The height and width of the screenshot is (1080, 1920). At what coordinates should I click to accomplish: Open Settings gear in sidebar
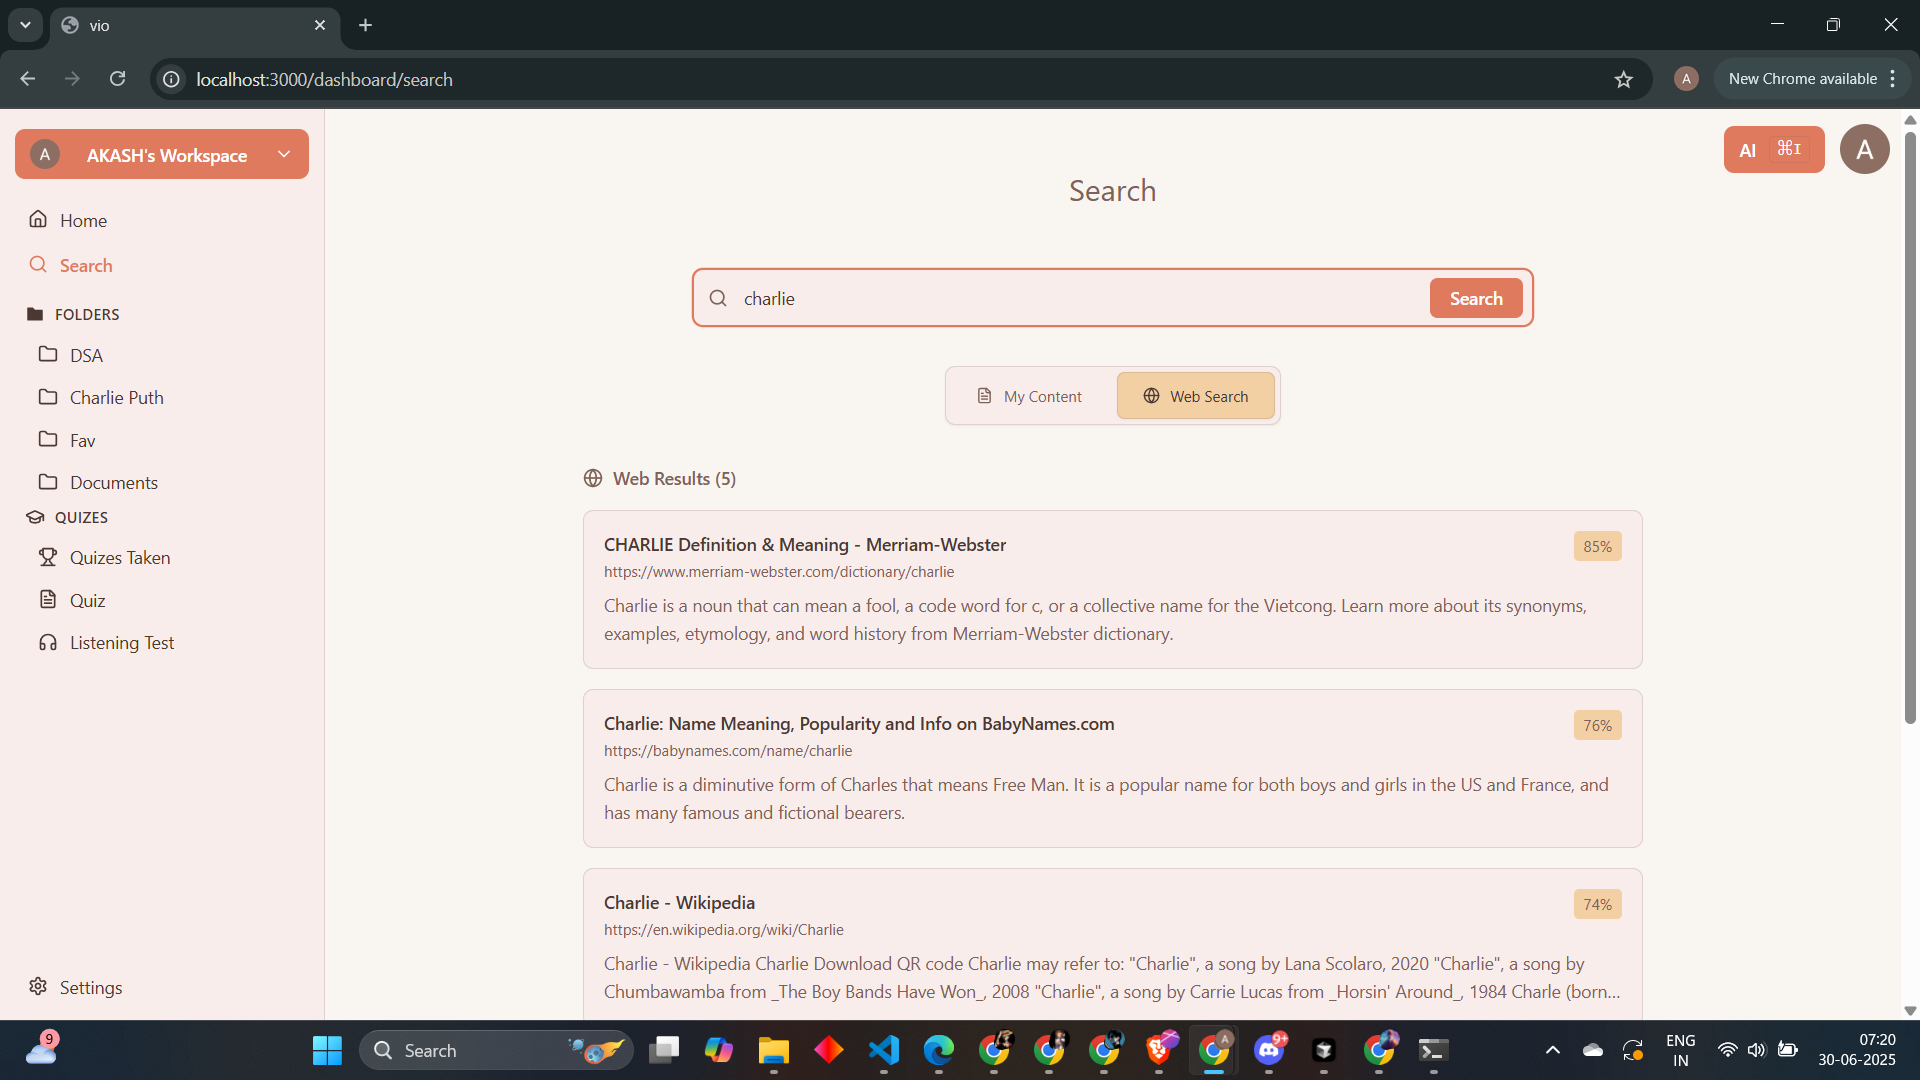(90, 987)
